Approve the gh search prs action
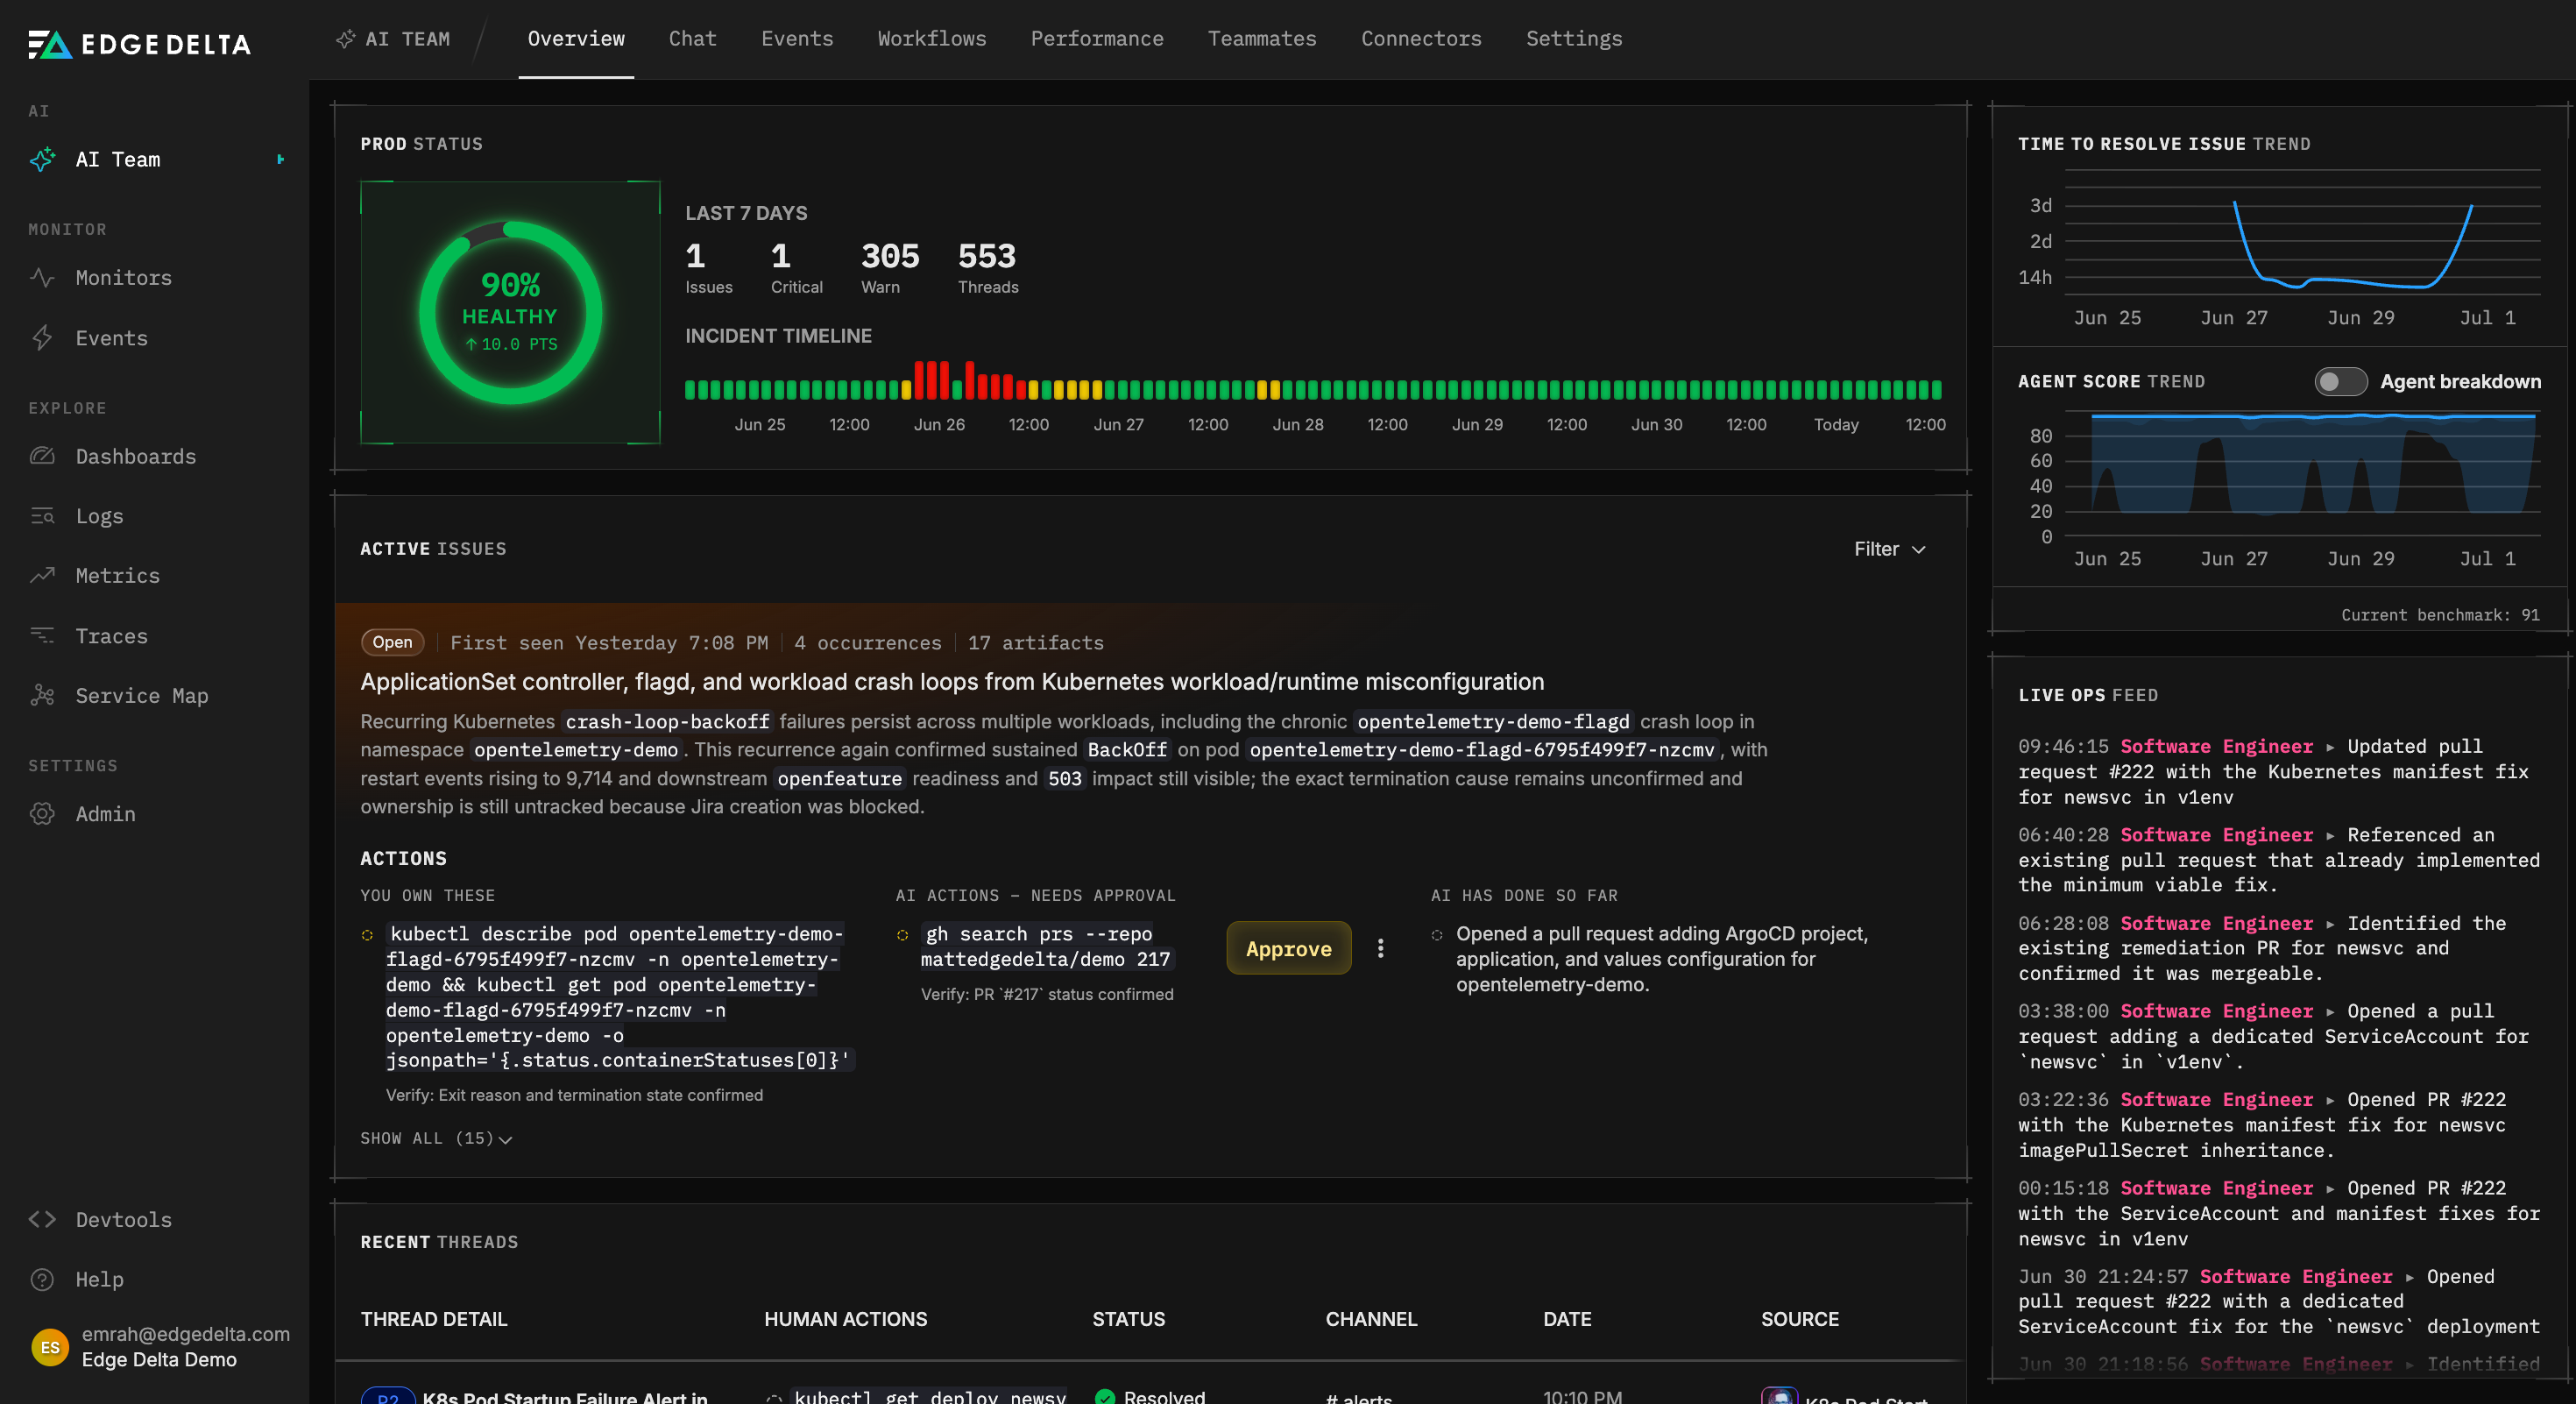This screenshot has width=2576, height=1404. 1288,948
